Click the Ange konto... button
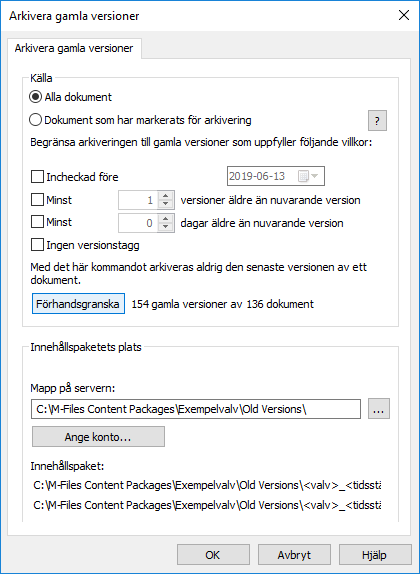Viewport: 420px width, 574px height. [98, 437]
